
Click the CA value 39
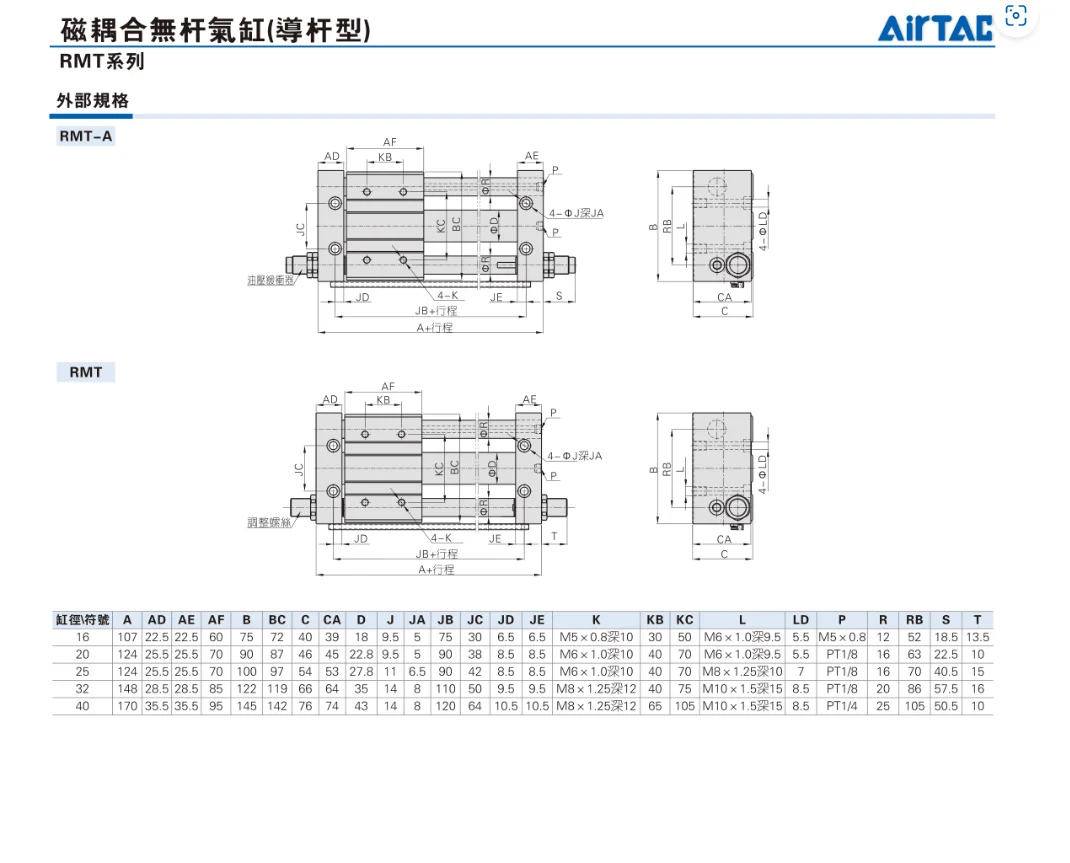[332, 637]
